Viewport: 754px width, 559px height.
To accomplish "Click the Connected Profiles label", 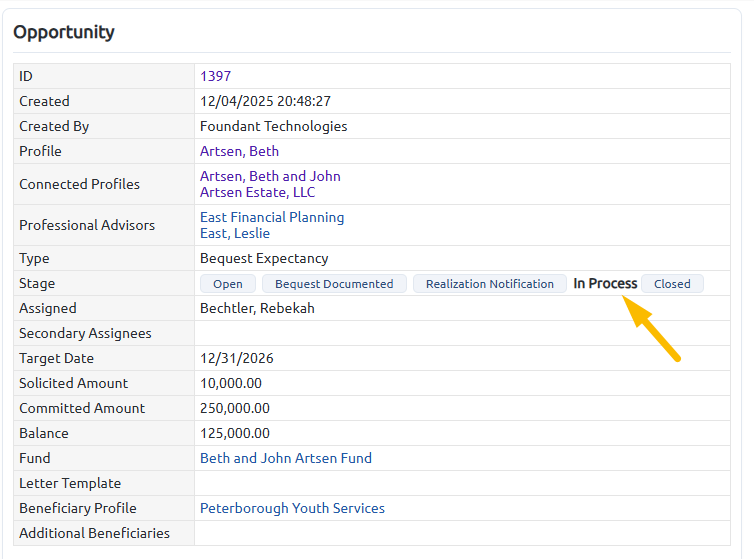I will click(x=79, y=184).
